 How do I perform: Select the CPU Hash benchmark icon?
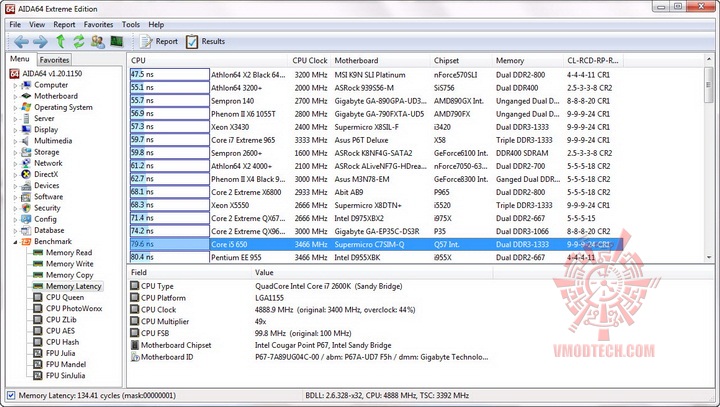38,342
